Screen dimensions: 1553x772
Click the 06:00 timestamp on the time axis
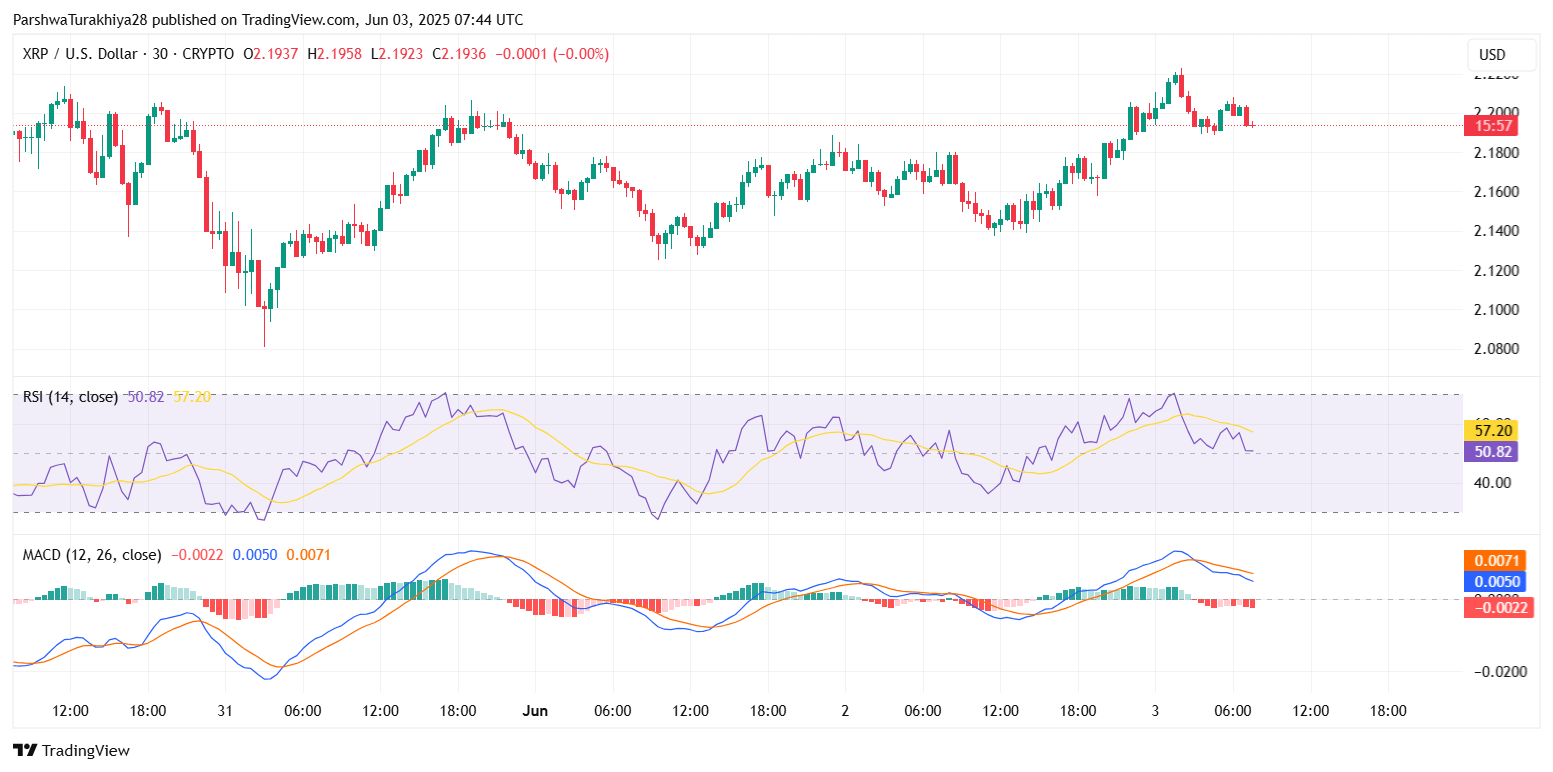(x=305, y=710)
